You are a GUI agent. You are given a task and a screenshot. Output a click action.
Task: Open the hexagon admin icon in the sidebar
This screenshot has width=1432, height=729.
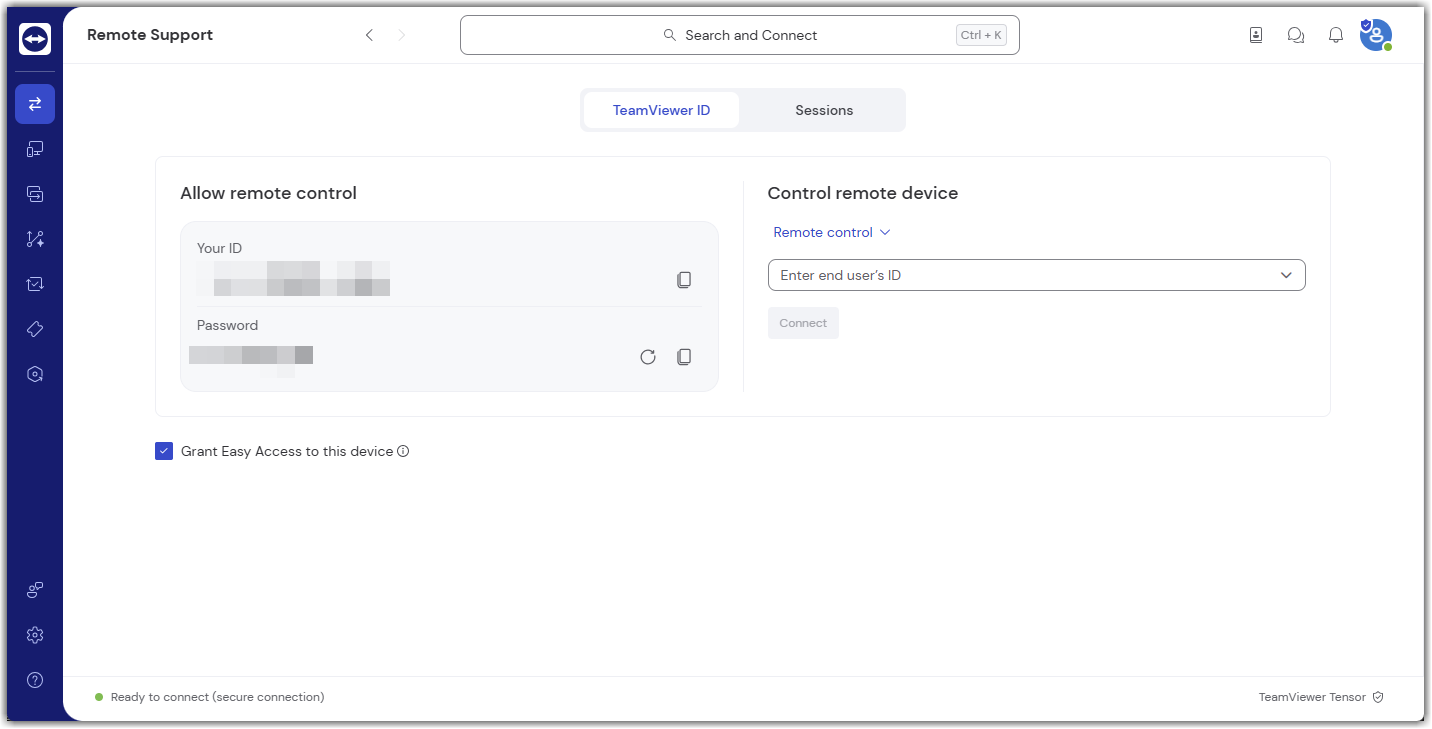pos(35,374)
